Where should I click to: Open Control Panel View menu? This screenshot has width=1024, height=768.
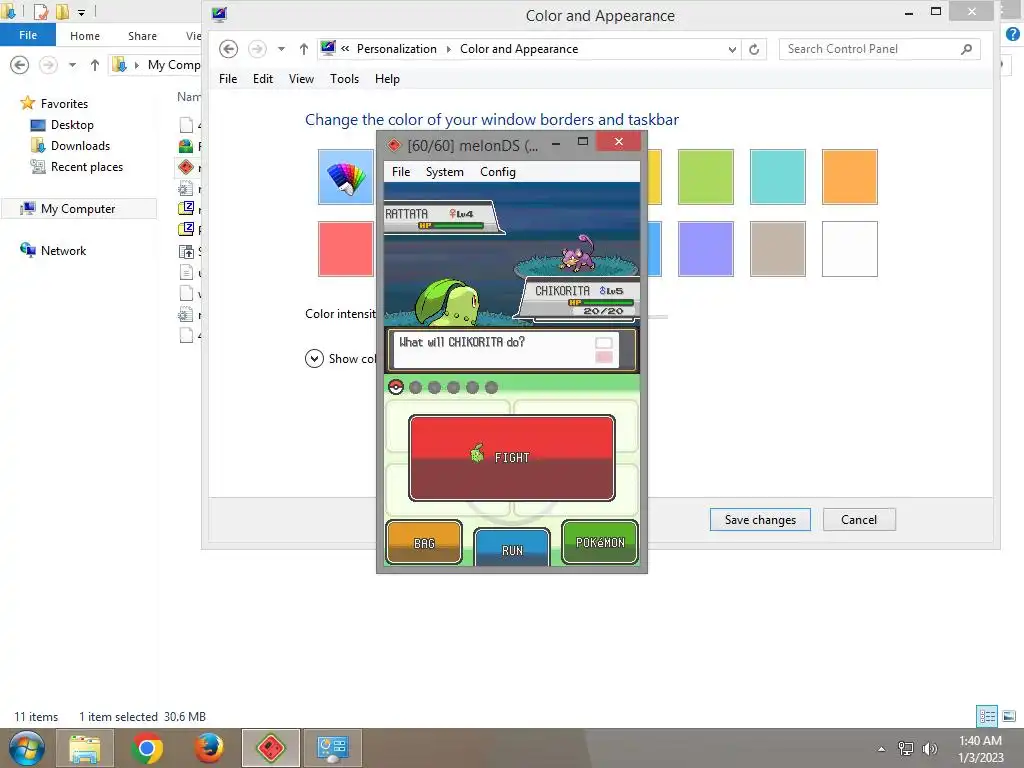(301, 79)
